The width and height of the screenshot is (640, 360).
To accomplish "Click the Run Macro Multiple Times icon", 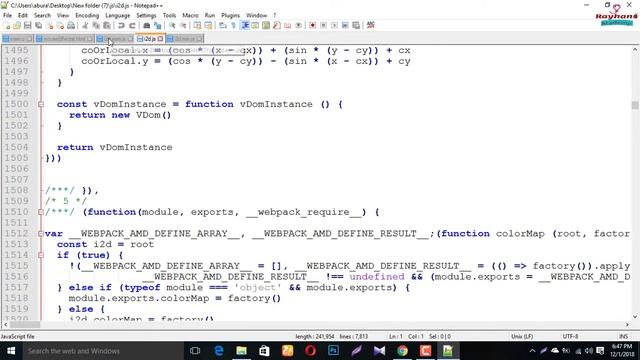I will [x=345, y=25].
